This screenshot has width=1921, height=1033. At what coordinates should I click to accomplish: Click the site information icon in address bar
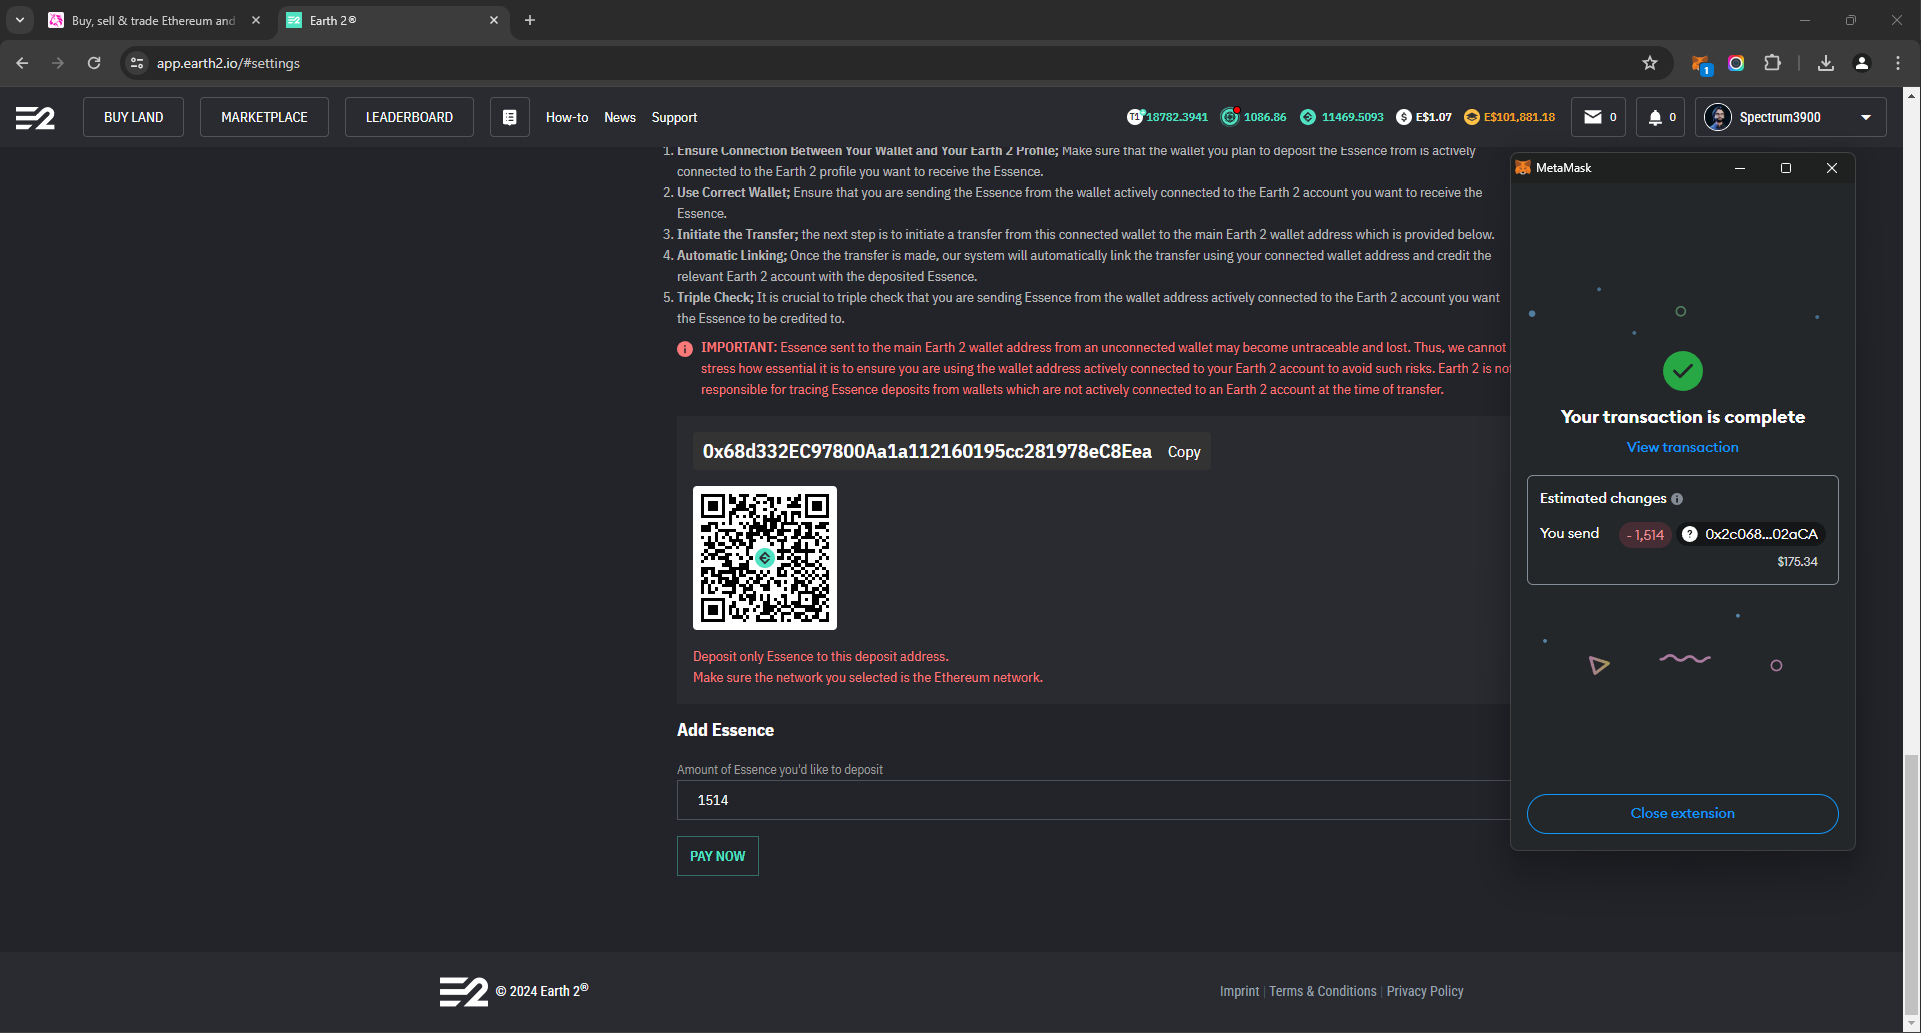137,63
